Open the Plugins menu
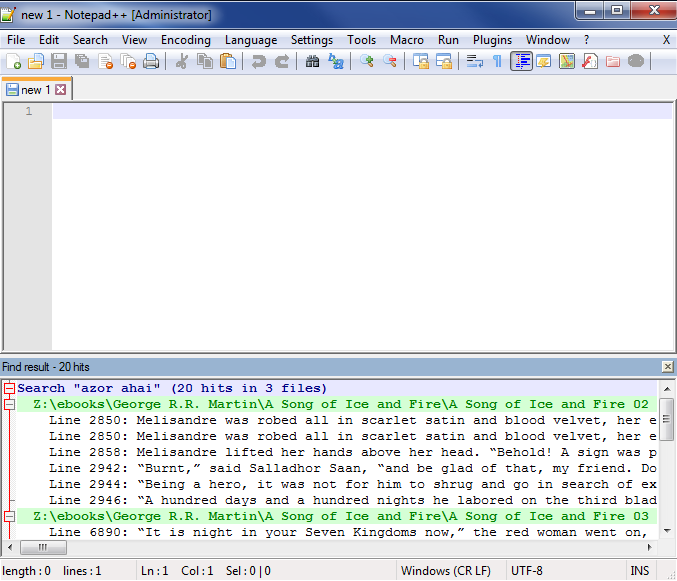677x581 pixels. click(x=492, y=40)
